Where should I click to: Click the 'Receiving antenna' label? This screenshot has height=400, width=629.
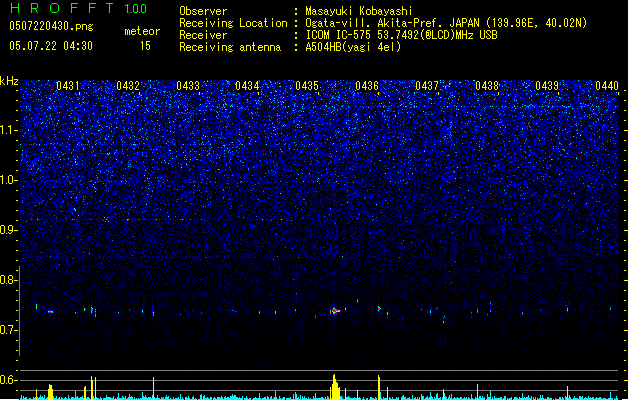[230, 47]
